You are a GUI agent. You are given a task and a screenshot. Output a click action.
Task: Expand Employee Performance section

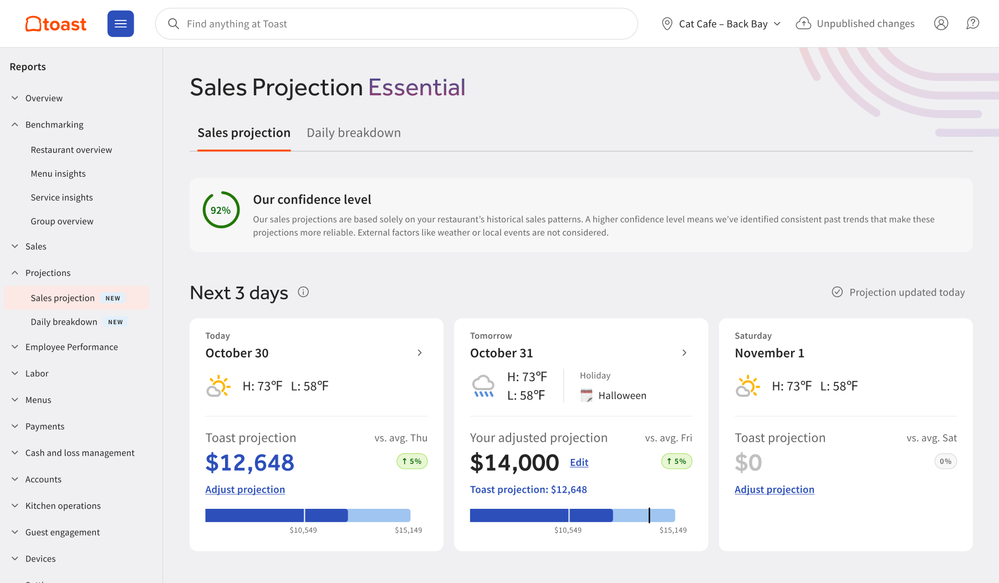coord(64,347)
